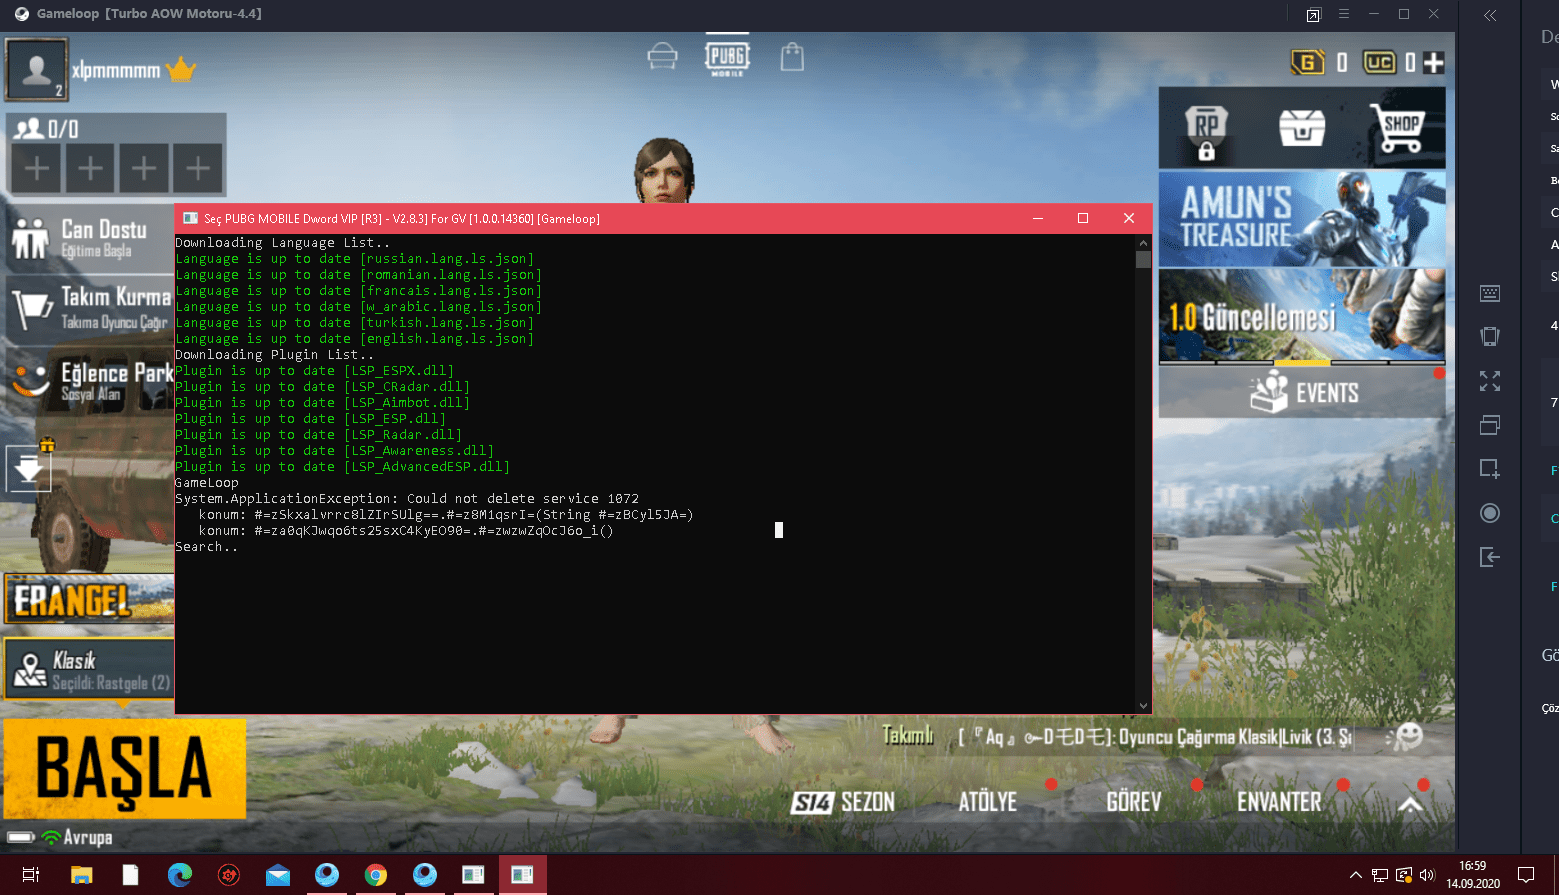Screen dimensions: 1559x895
Task: Open the volume control in tray
Action: [x=1427, y=875]
